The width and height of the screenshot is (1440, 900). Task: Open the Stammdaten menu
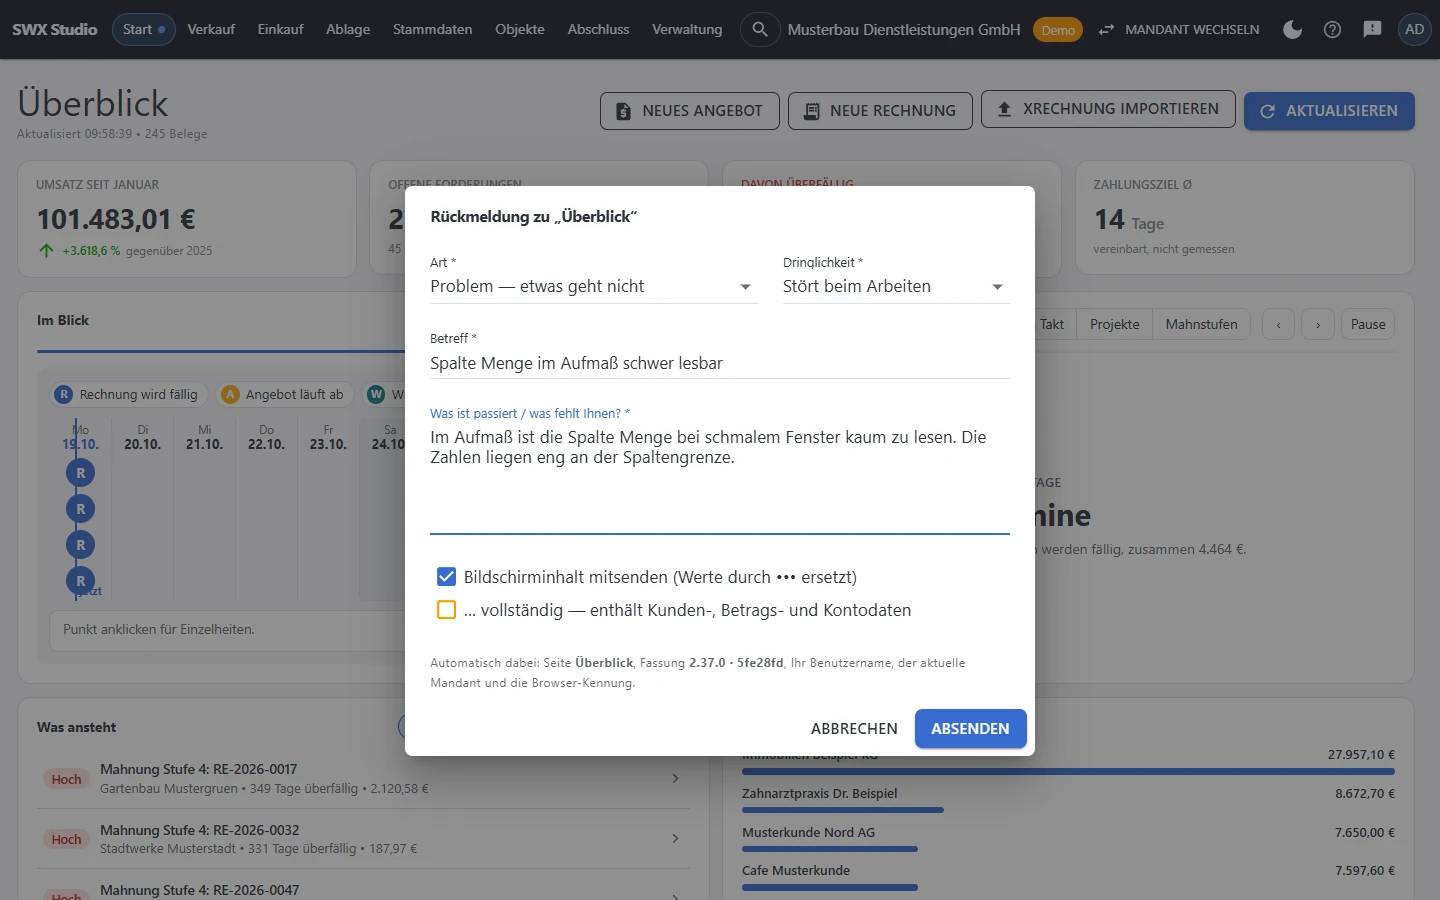[x=432, y=29]
